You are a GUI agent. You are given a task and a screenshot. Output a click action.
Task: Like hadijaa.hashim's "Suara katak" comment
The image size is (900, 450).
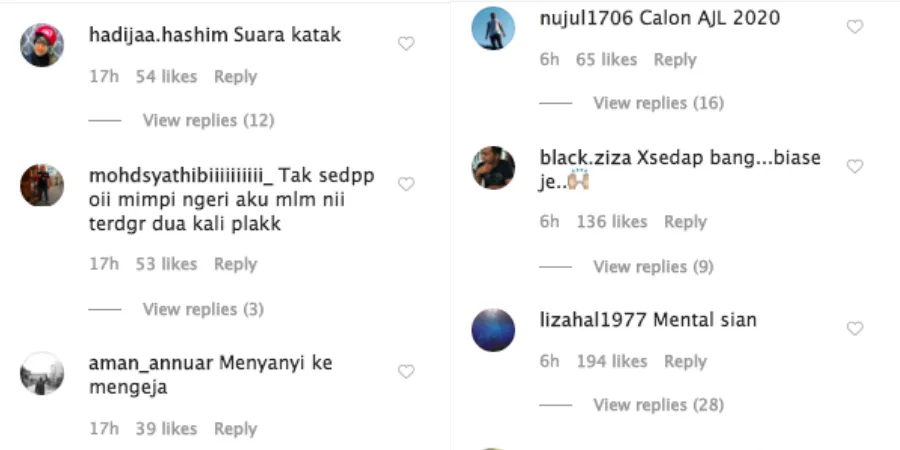(x=406, y=44)
